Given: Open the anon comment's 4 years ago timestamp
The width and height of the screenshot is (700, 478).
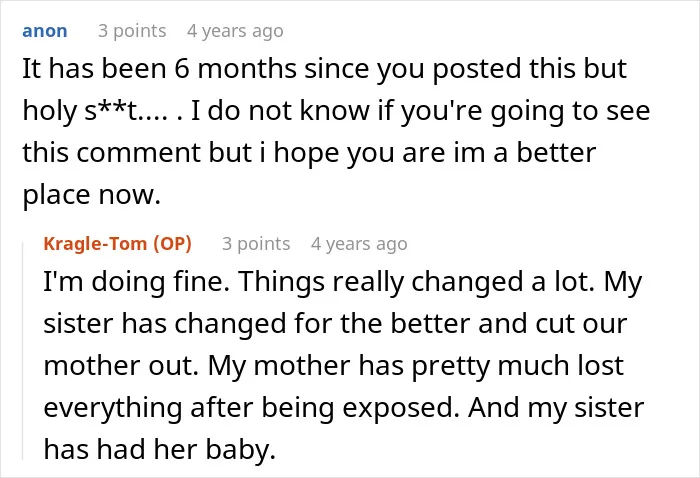Looking at the screenshot, I should point(235,31).
